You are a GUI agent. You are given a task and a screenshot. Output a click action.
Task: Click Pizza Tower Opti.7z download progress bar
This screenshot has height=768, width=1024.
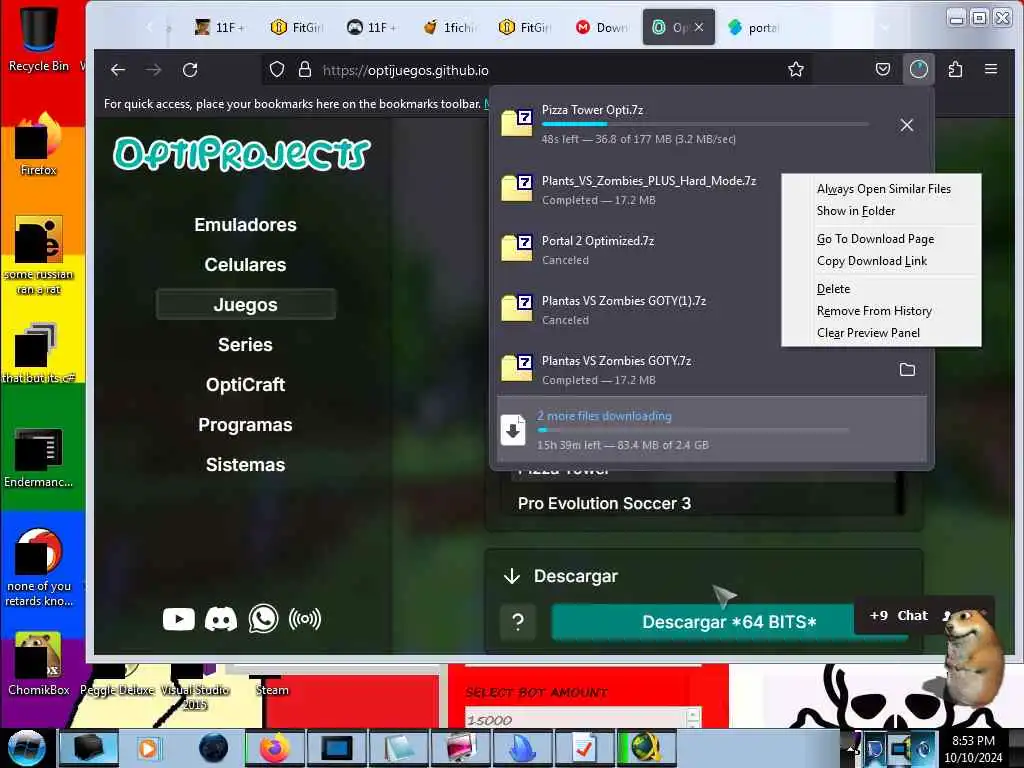click(x=705, y=124)
